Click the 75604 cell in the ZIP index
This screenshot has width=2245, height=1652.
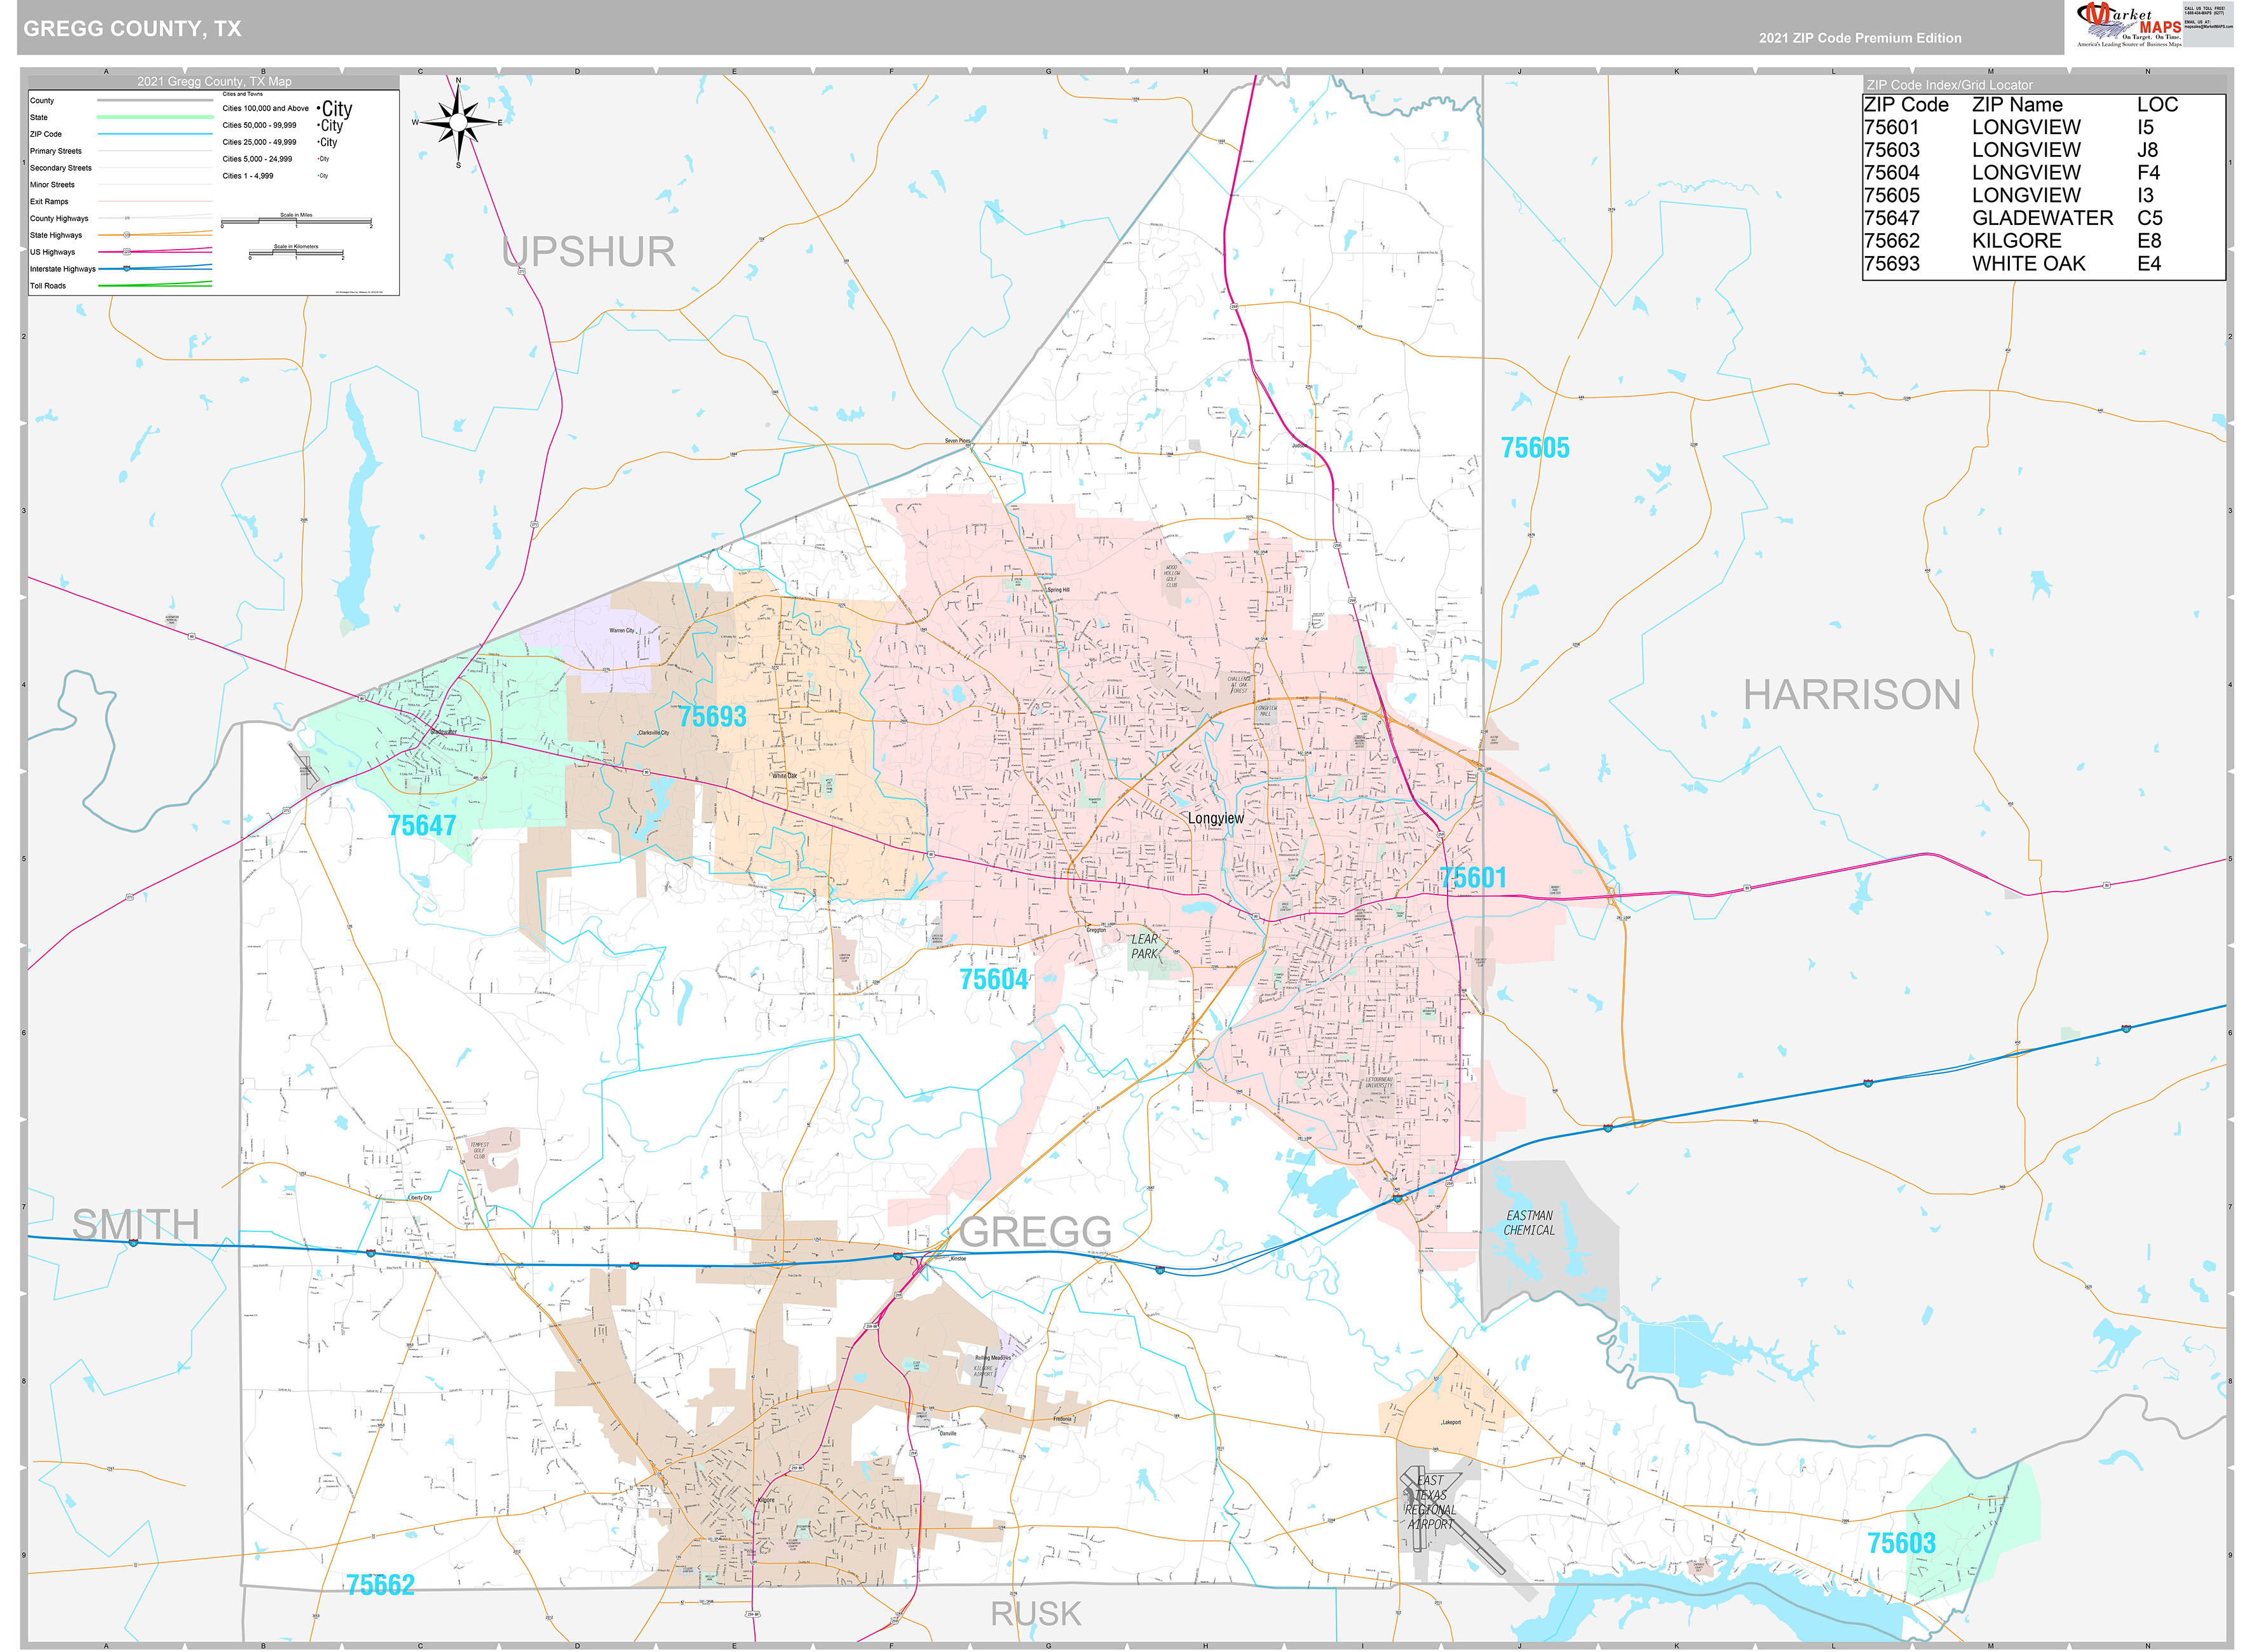[x=1891, y=173]
